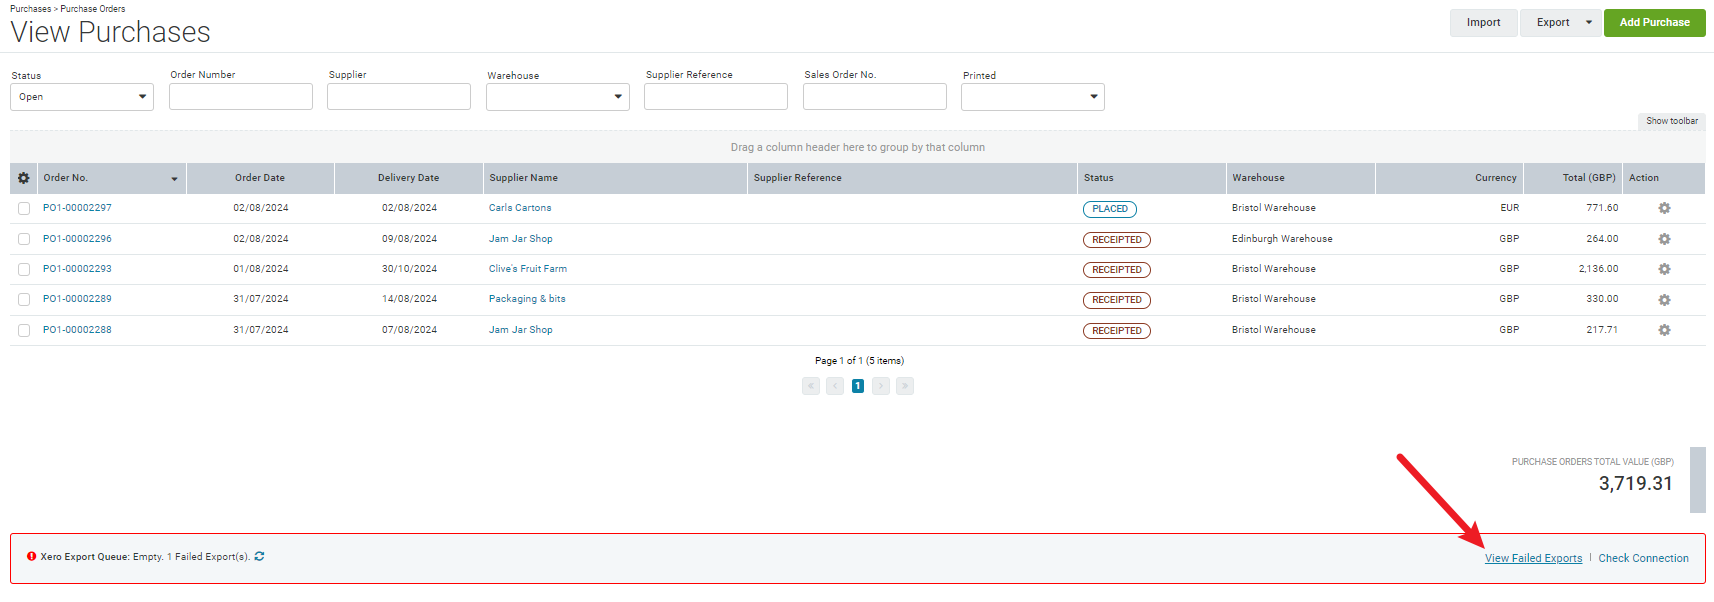Screen dimensions: 1714x602
Task: Click Purchase Orders breadcrumb
Action: [x=93, y=9]
